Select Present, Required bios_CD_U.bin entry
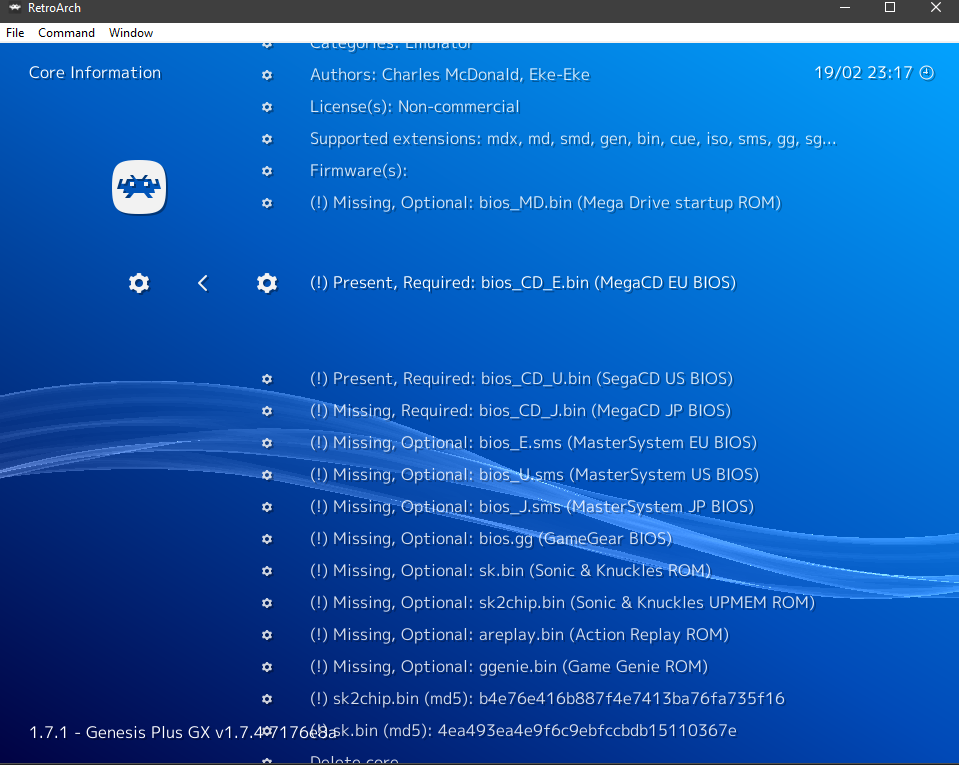Viewport: 959px width, 765px height. 521,379
